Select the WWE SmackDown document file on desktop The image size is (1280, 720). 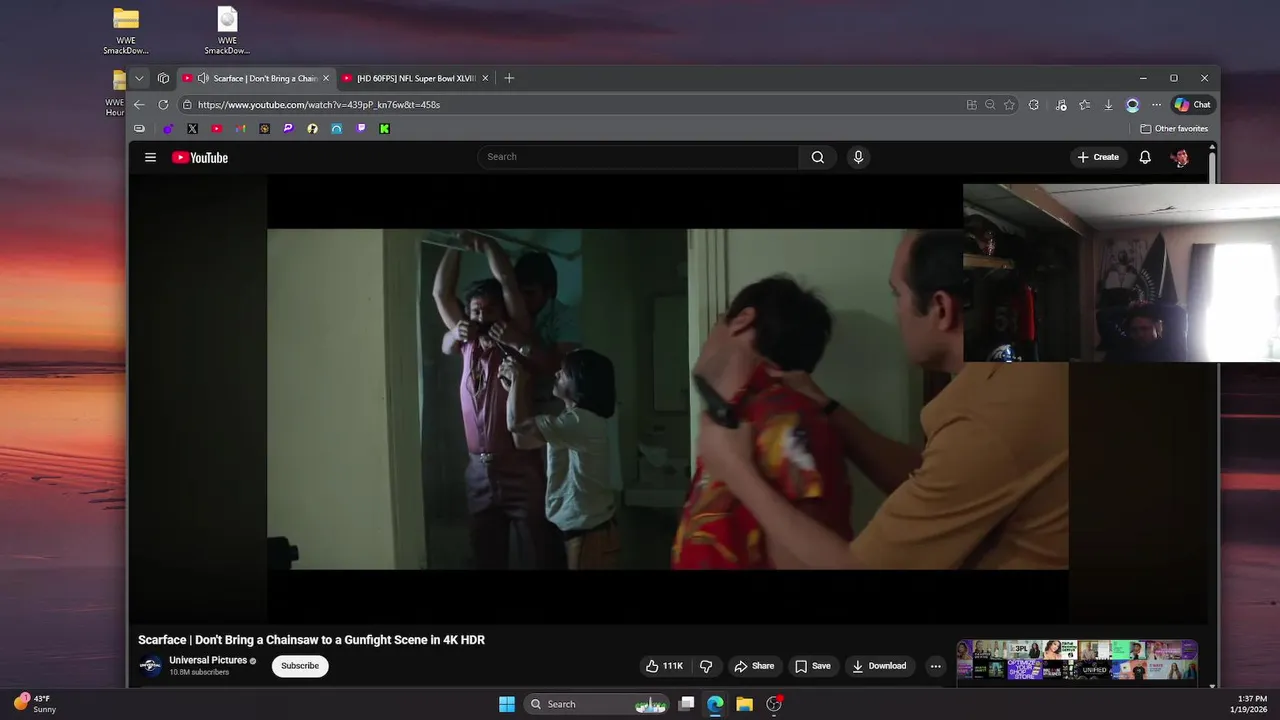click(227, 31)
